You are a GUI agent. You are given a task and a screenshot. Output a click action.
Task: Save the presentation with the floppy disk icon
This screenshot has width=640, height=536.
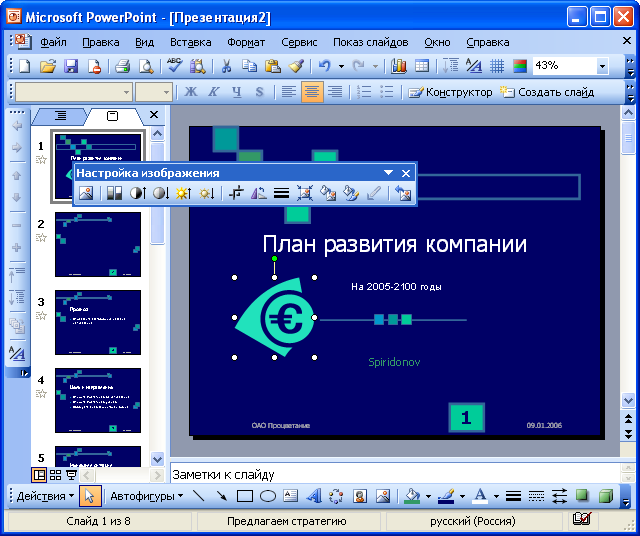pyautogui.click(x=71, y=66)
